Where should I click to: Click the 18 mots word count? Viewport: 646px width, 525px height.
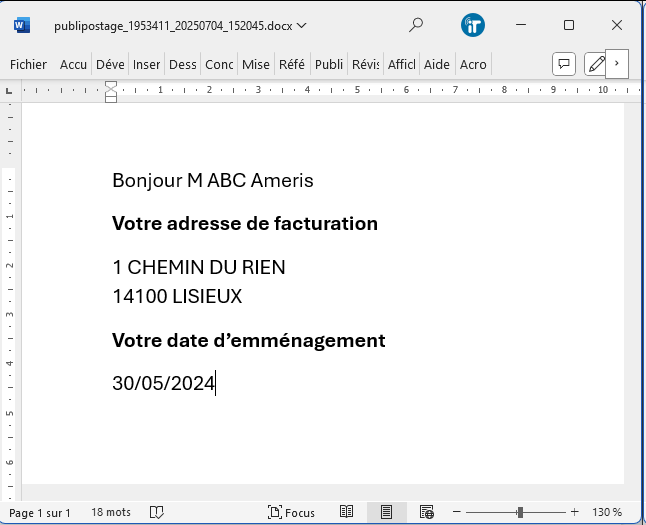point(111,512)
